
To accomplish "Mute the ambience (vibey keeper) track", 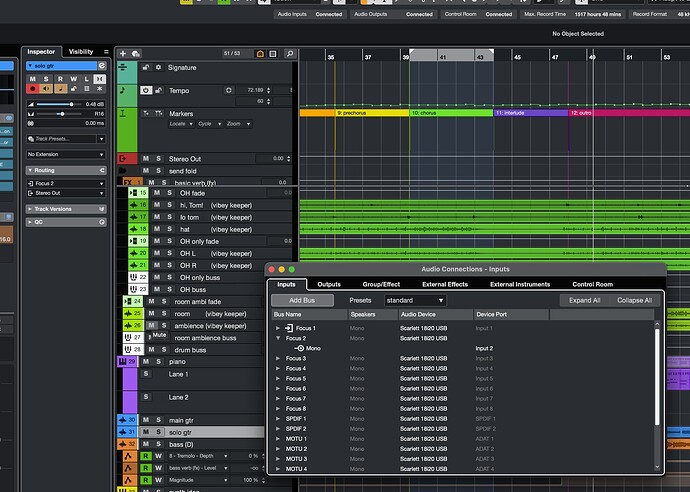I will pos(151,326).
